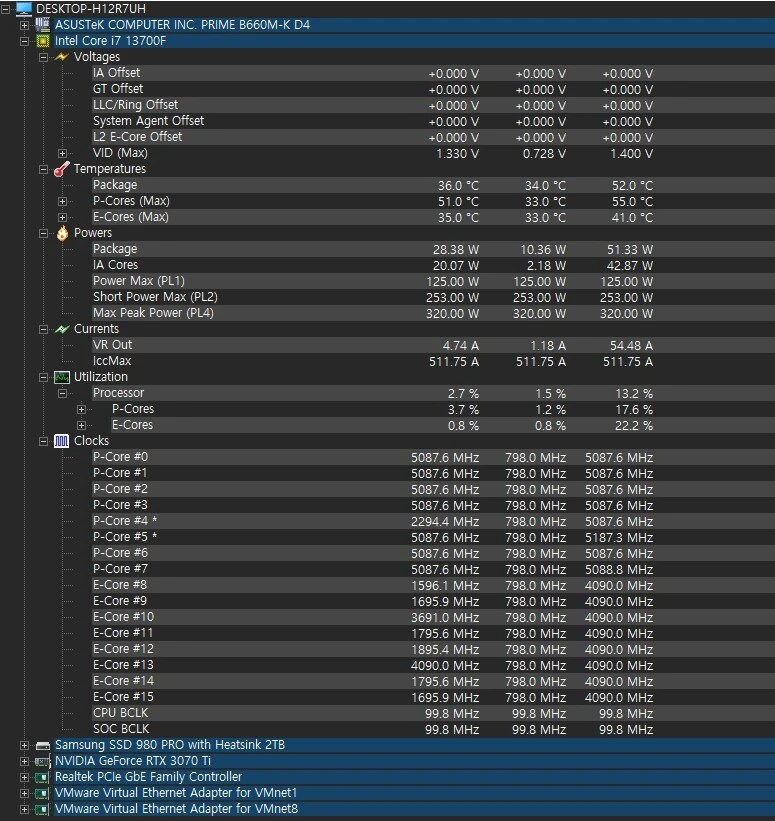The height and width of the screenshot is (821, 775).
Task: Select the E-Core #15 clock row
Action: pyautogui.click(x=433, y=697)
